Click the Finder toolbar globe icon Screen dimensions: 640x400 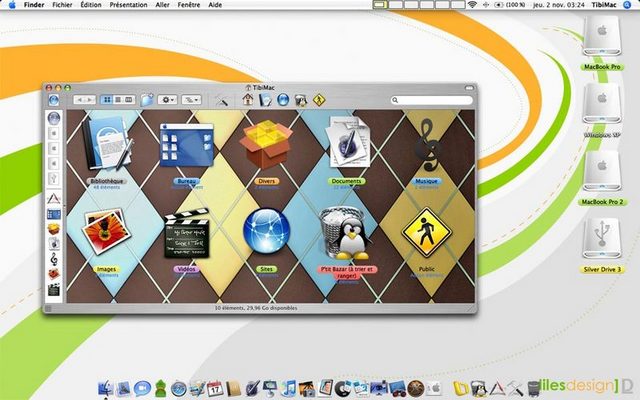click(x=283, y=100)
